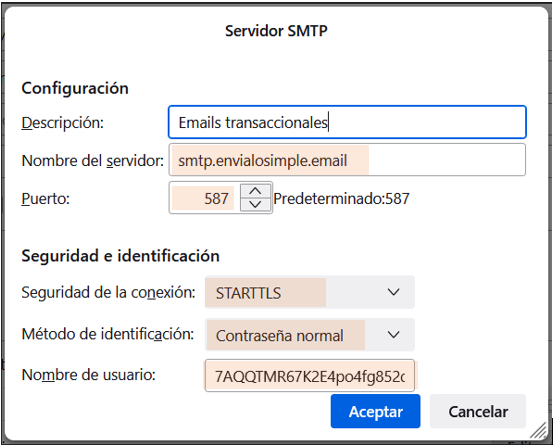
Task: Click the Servidor SMTP dialog title
Action: coord(276,31)
